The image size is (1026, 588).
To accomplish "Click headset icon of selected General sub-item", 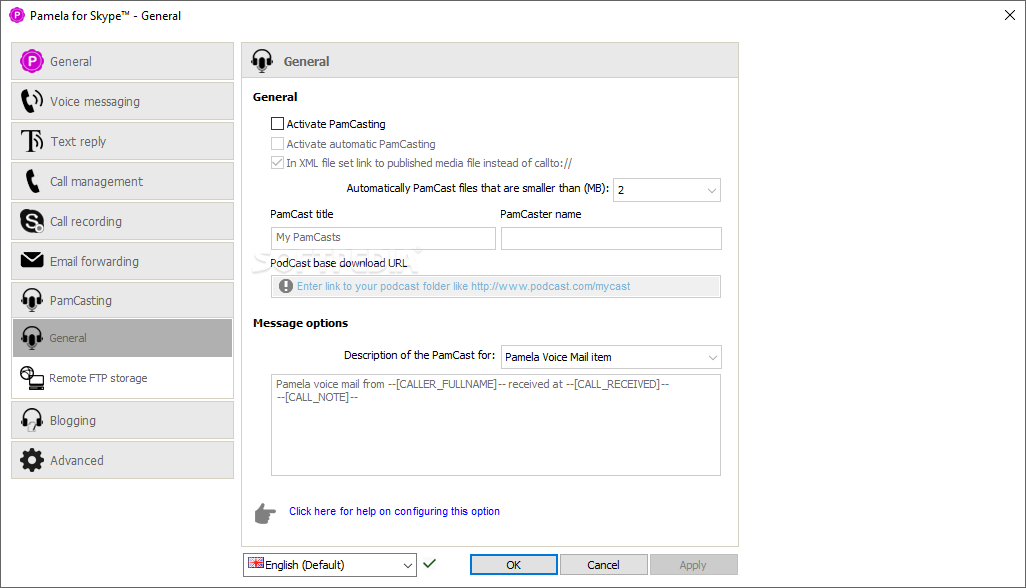I will pos(31,338).
